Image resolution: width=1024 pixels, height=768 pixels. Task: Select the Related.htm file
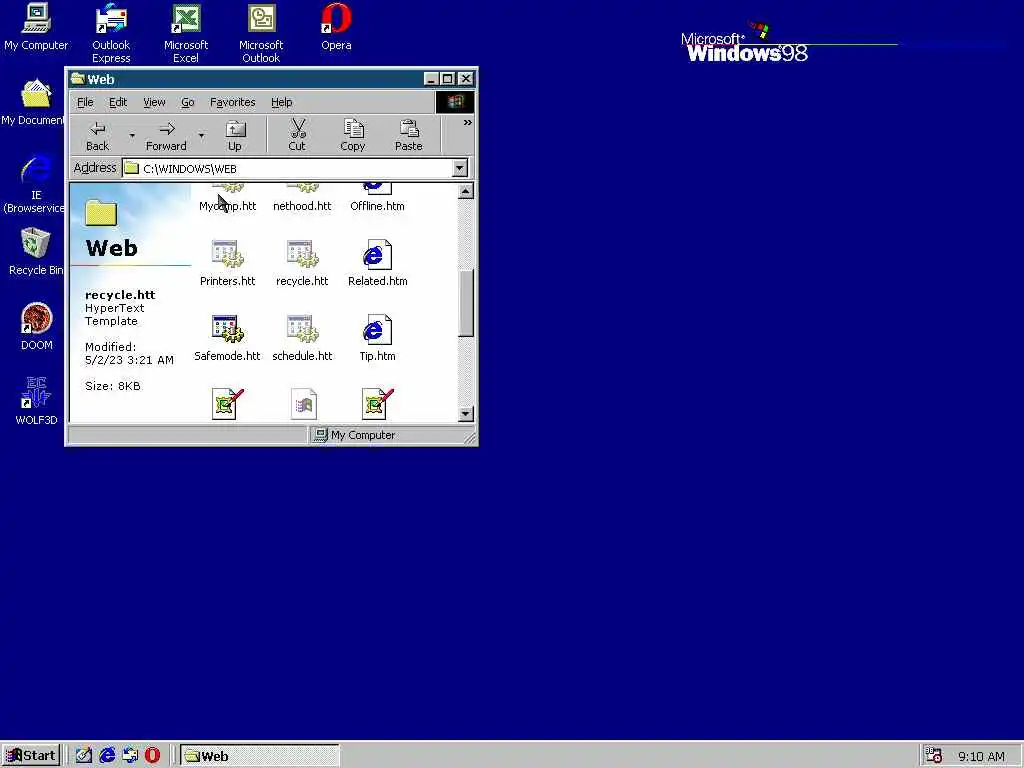tap(377, 264)
